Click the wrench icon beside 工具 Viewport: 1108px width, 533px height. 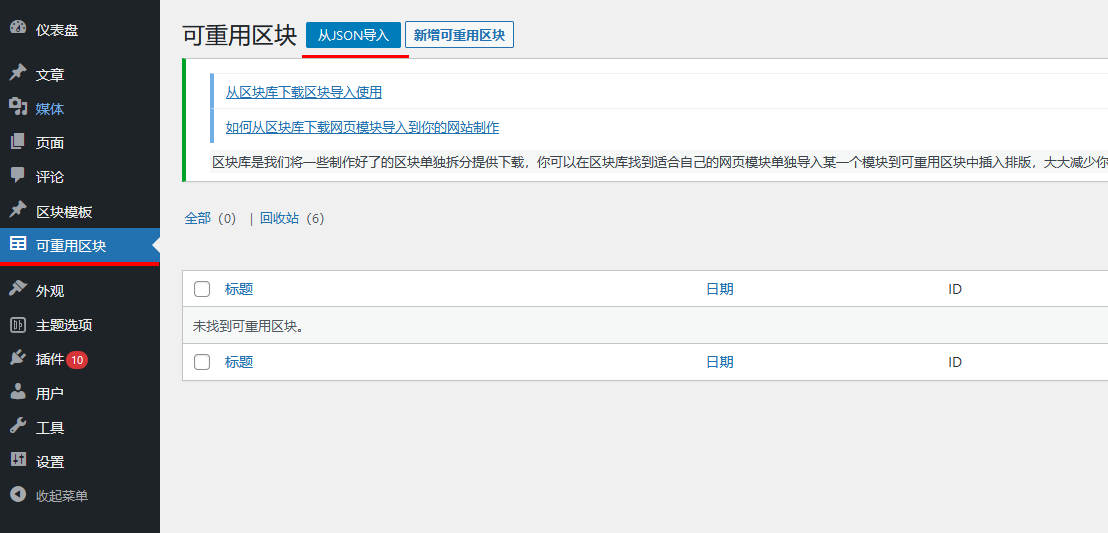[18, 426]
